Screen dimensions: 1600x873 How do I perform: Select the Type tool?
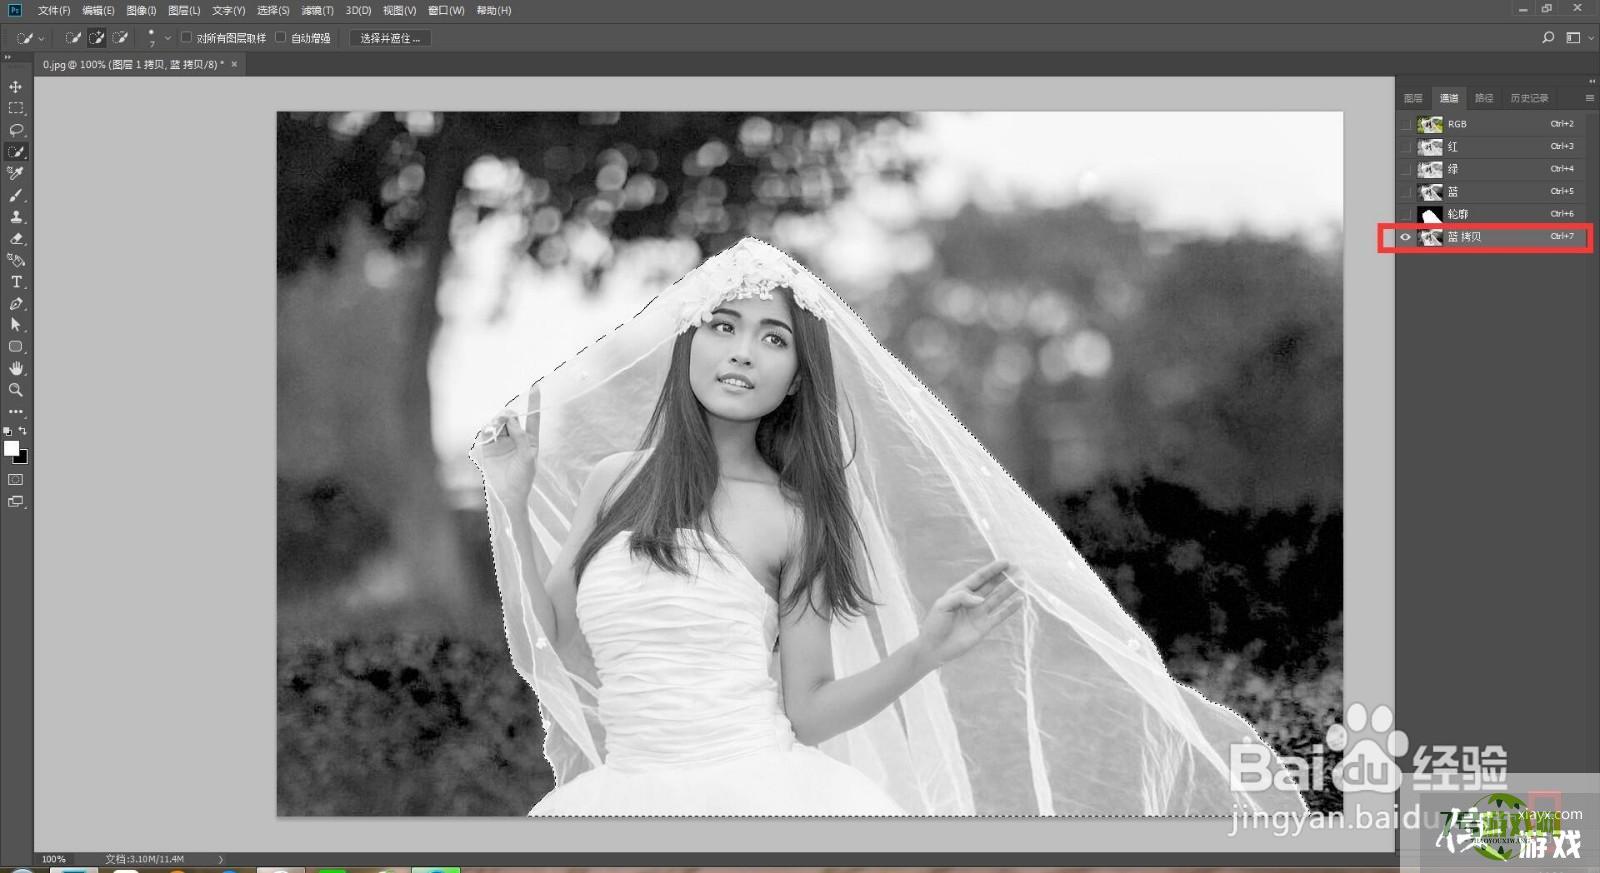[15, 282]
